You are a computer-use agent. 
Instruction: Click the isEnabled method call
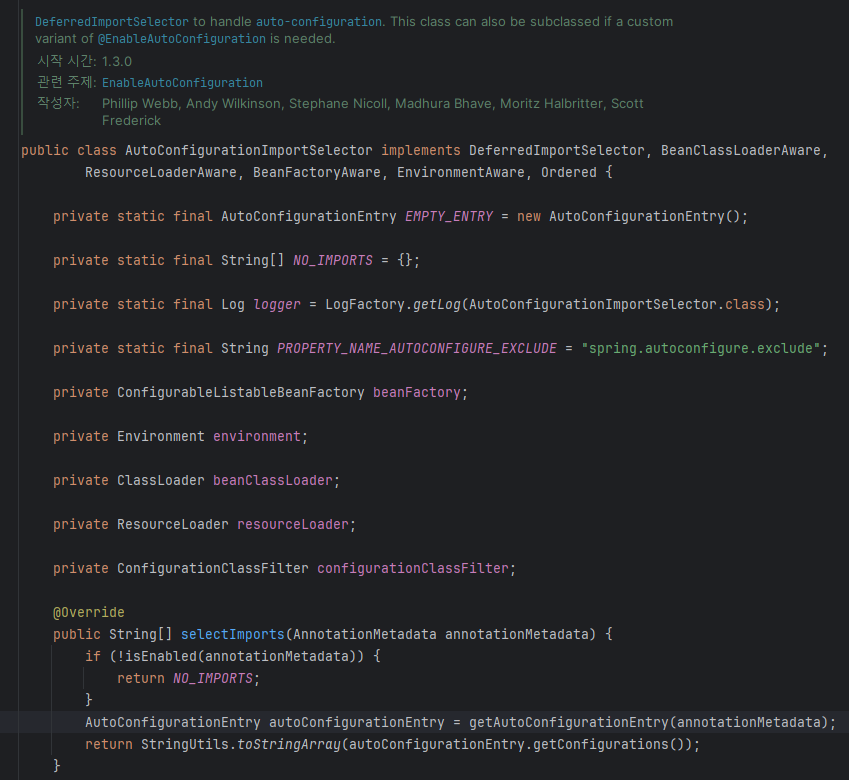click(x=160, y=657)
